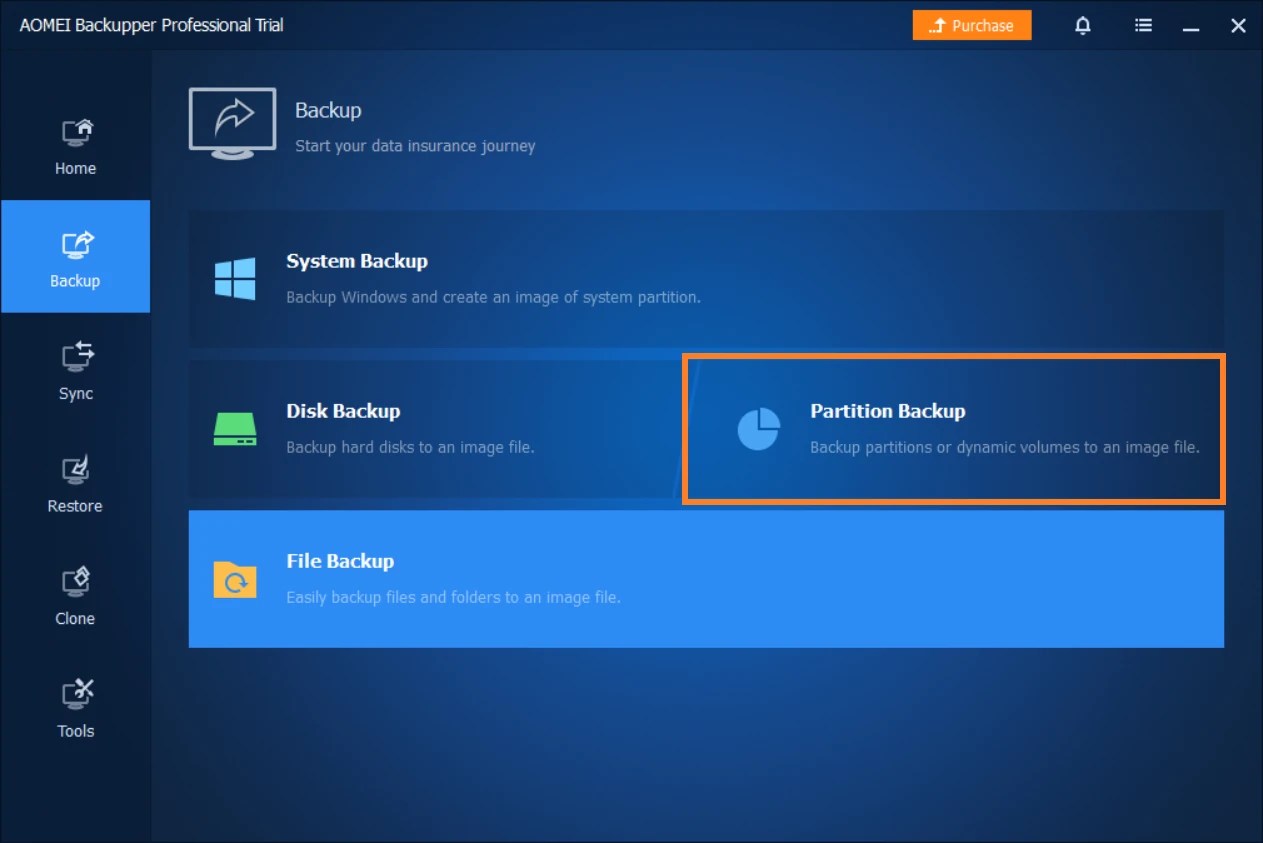
Task: Select the Home icon in the sidebar
Action: click(75, 131)
